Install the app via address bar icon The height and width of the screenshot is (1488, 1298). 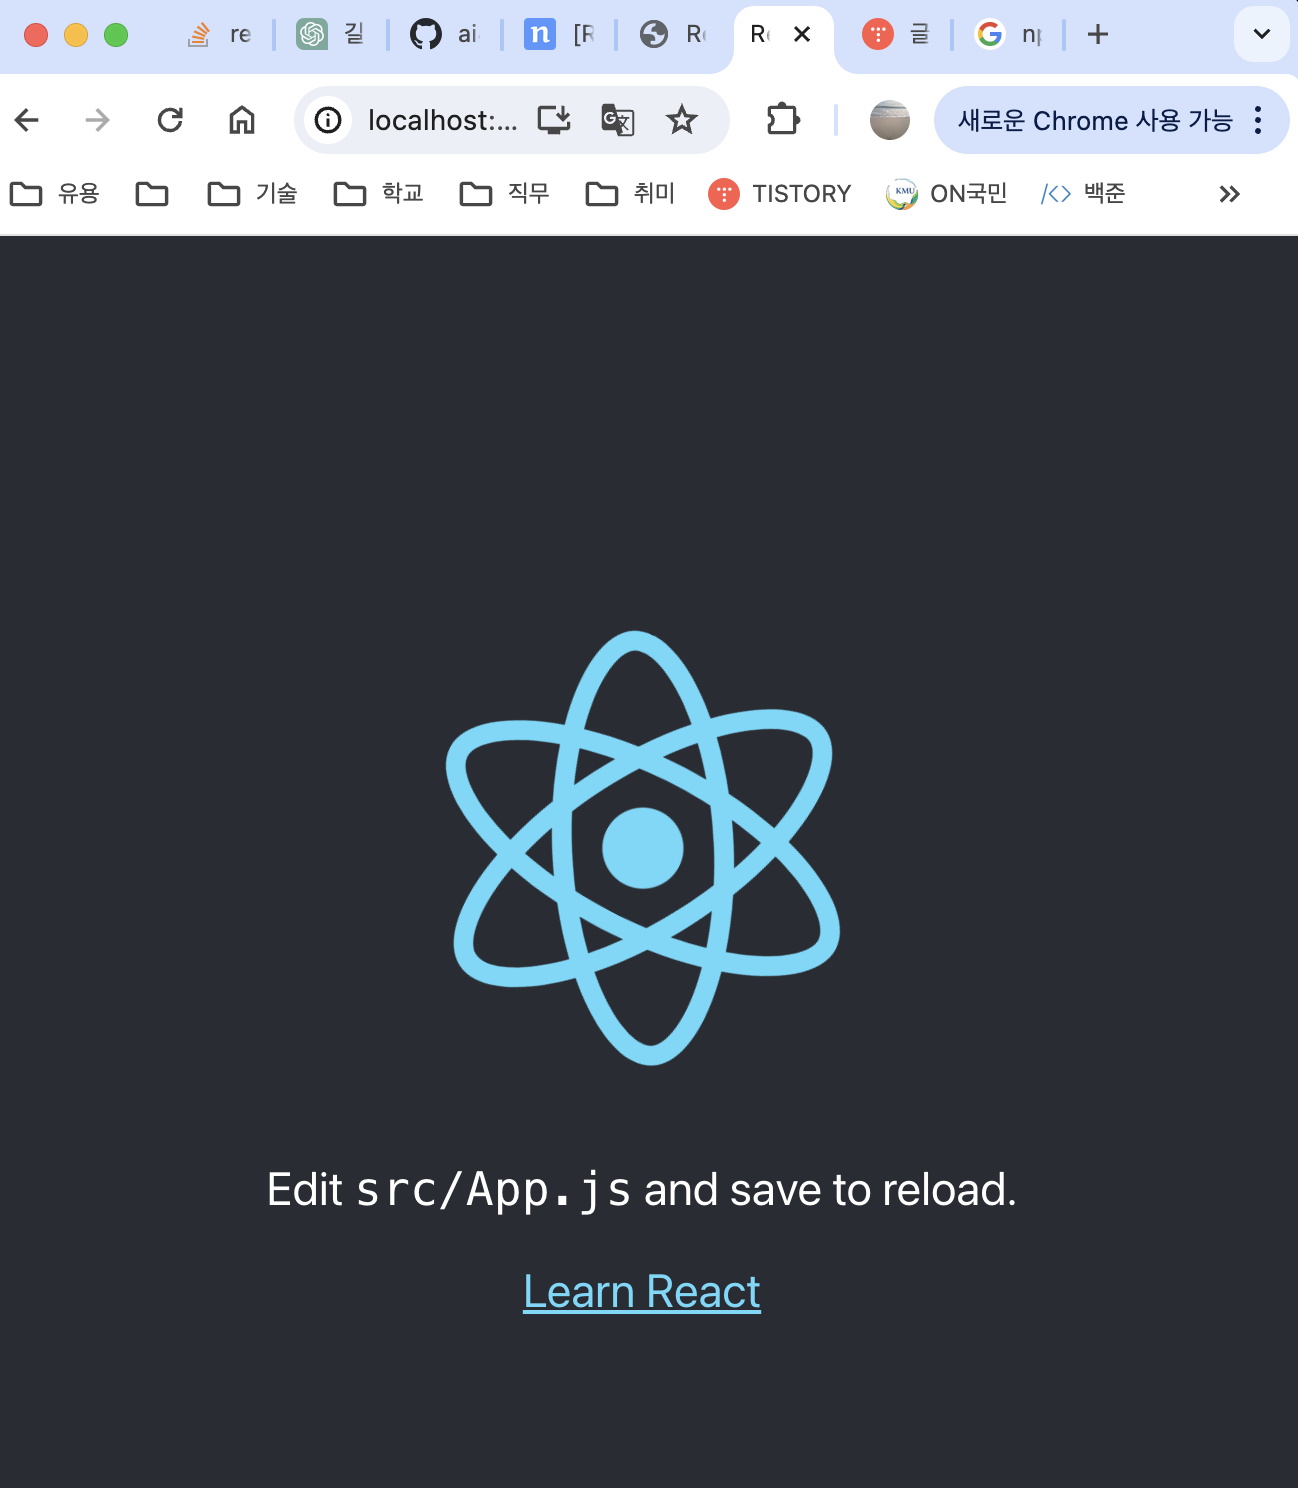point(554,120)
